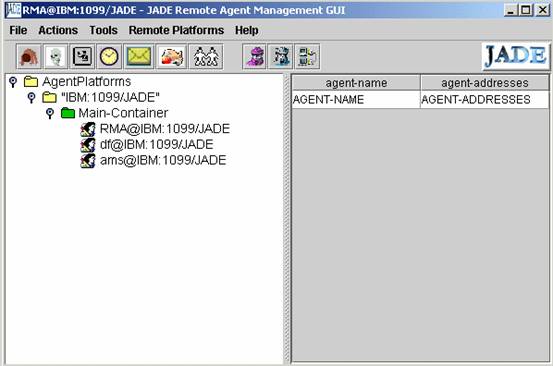
Task: Collapse the AgentPlatforms tree node
Action: tap(13, 82)
